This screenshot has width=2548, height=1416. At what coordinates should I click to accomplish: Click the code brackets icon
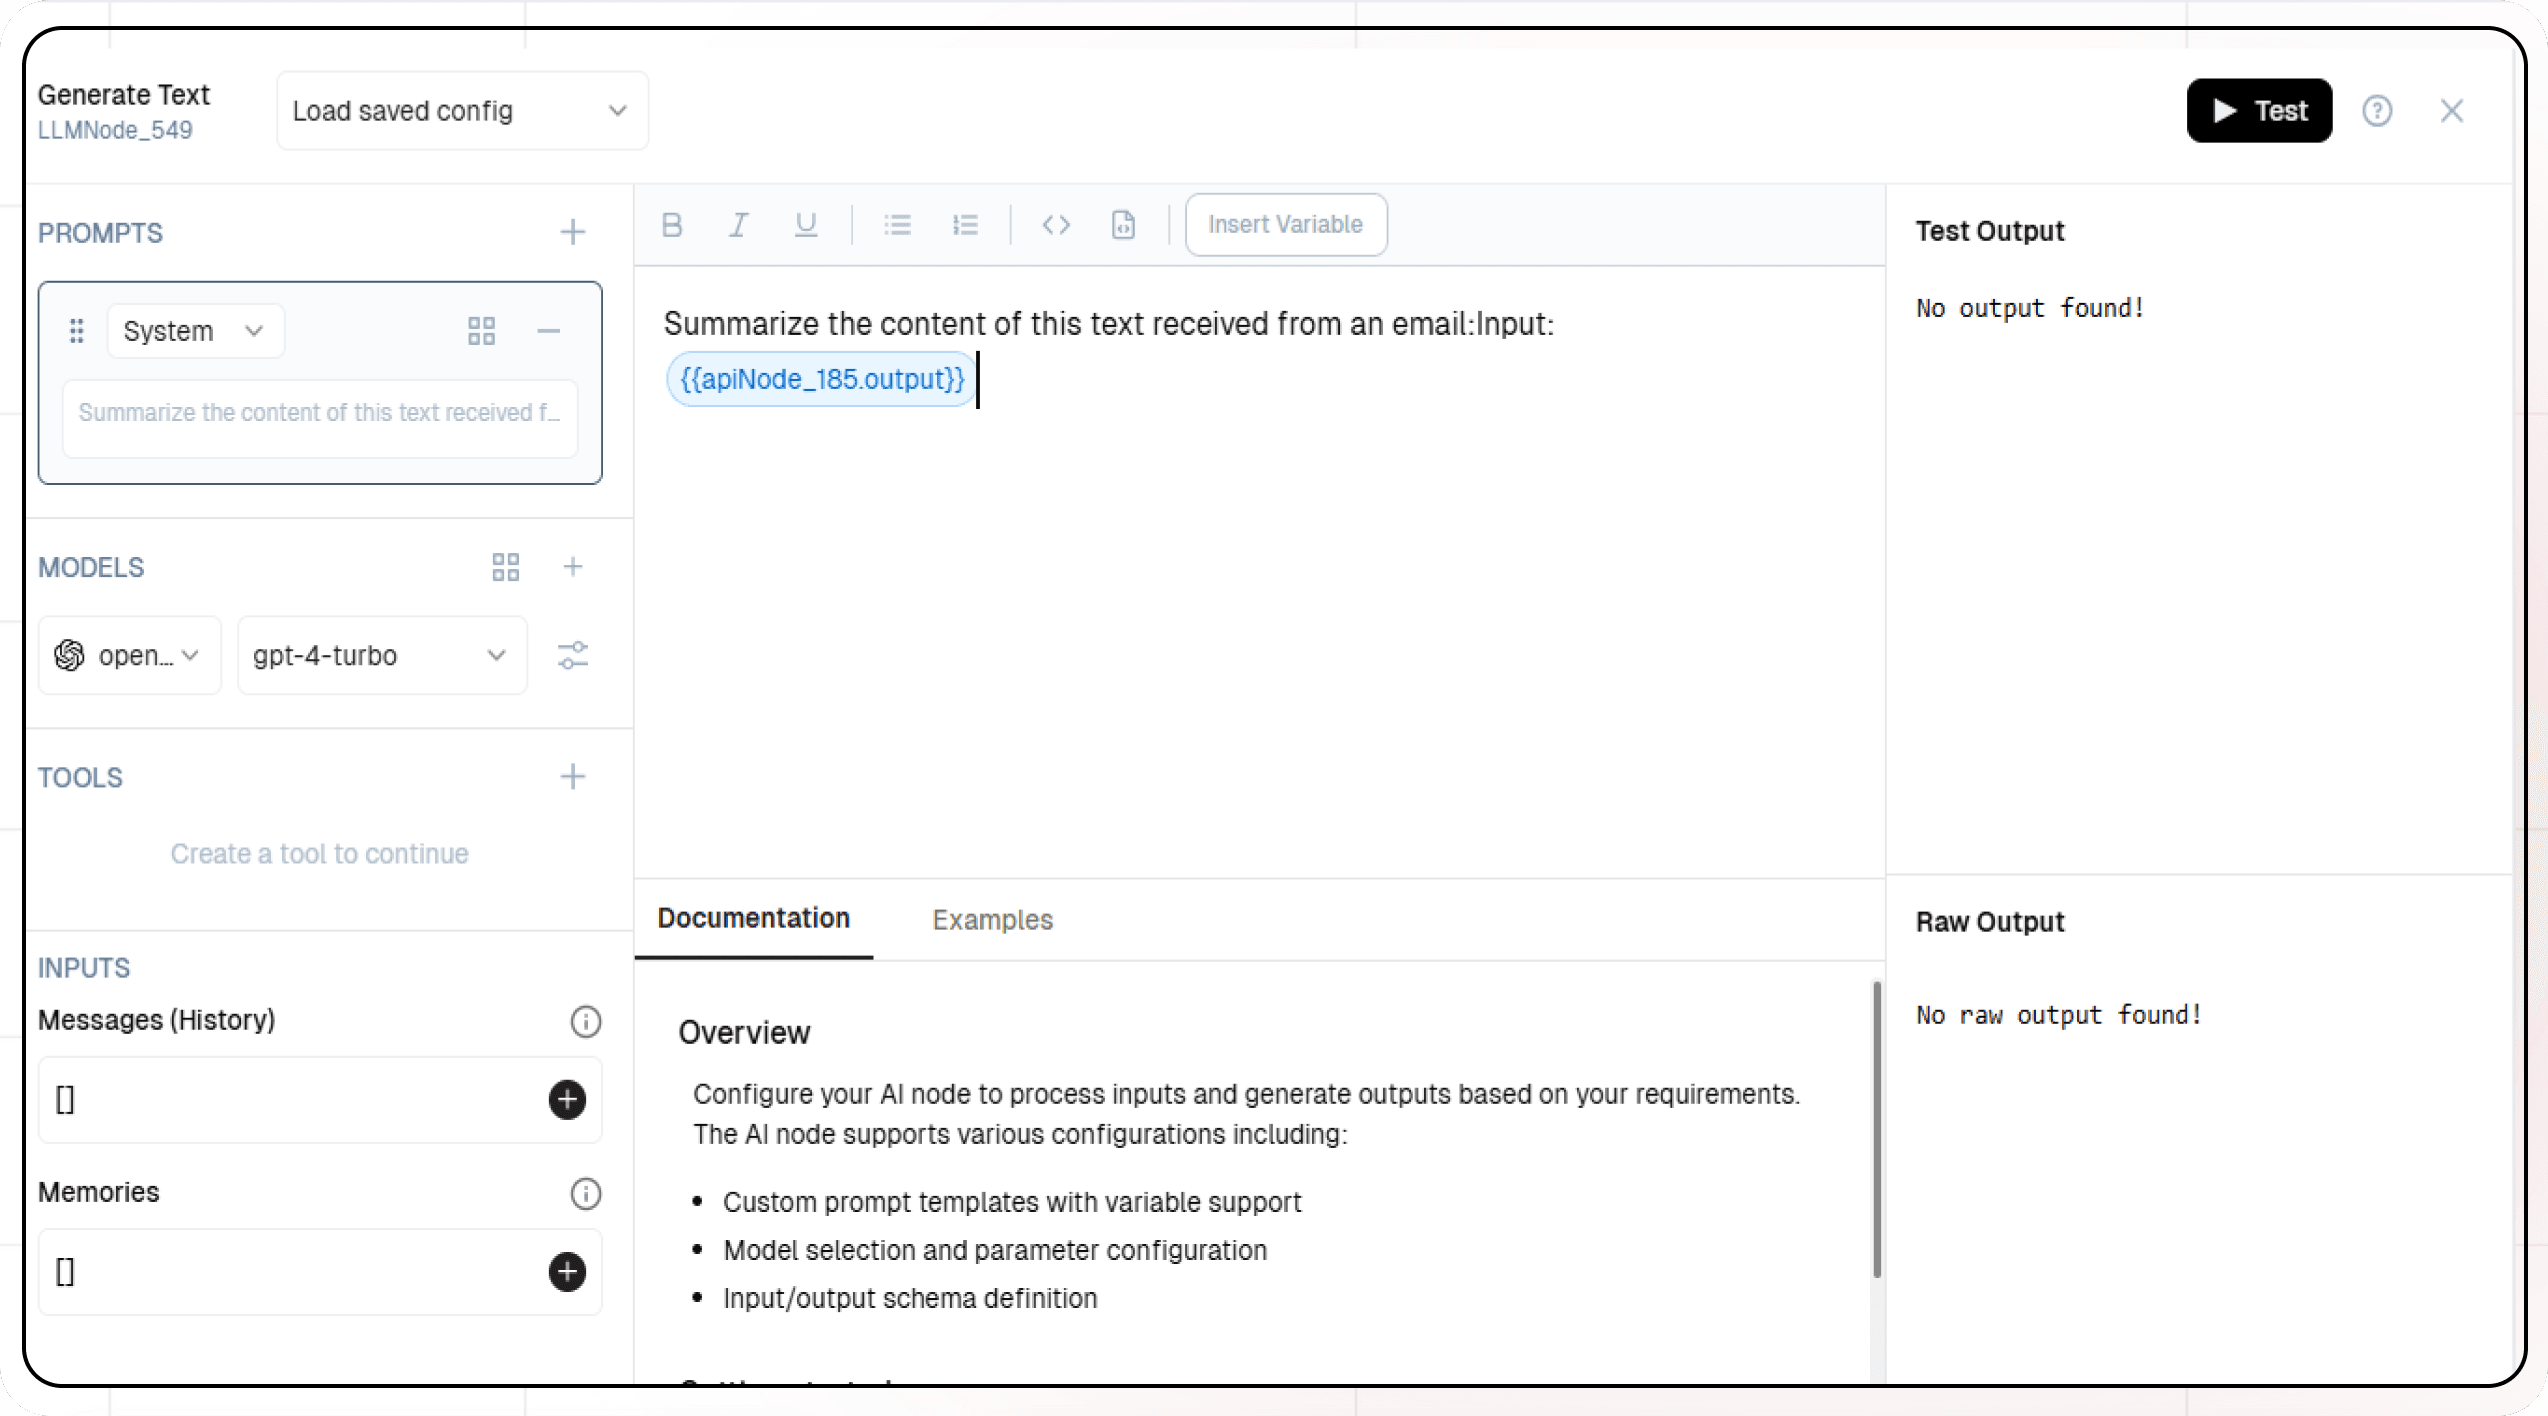(x=1056, y=225)
